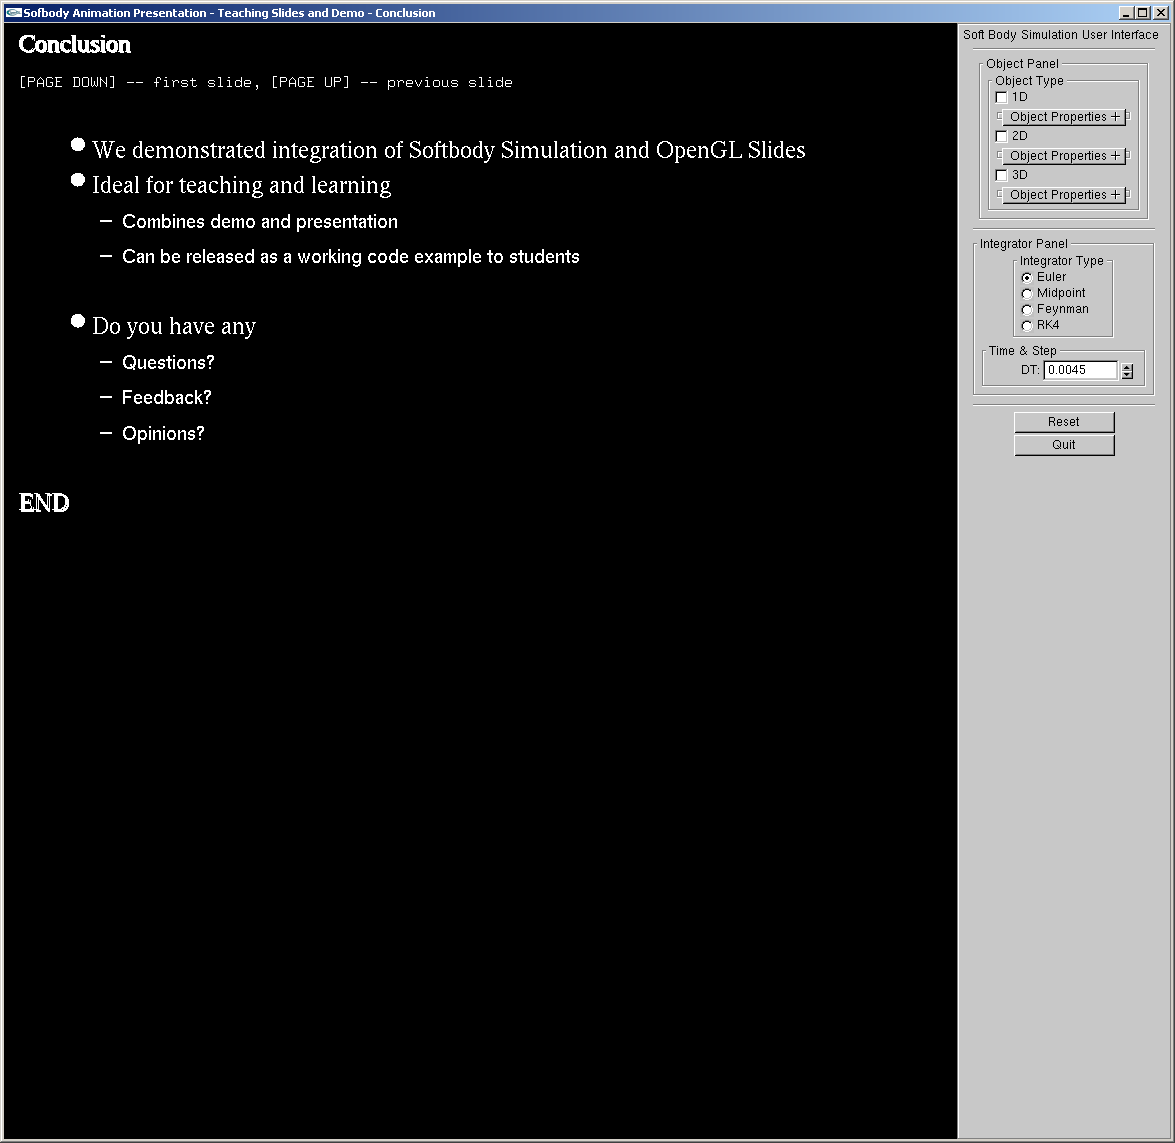Click the 'Conclusion' slide heading

pyautogui.click(x=75, y=45)
